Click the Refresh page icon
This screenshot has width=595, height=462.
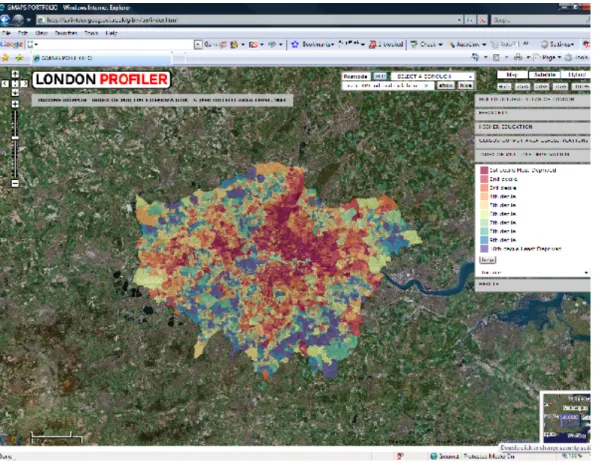point(470,20)
